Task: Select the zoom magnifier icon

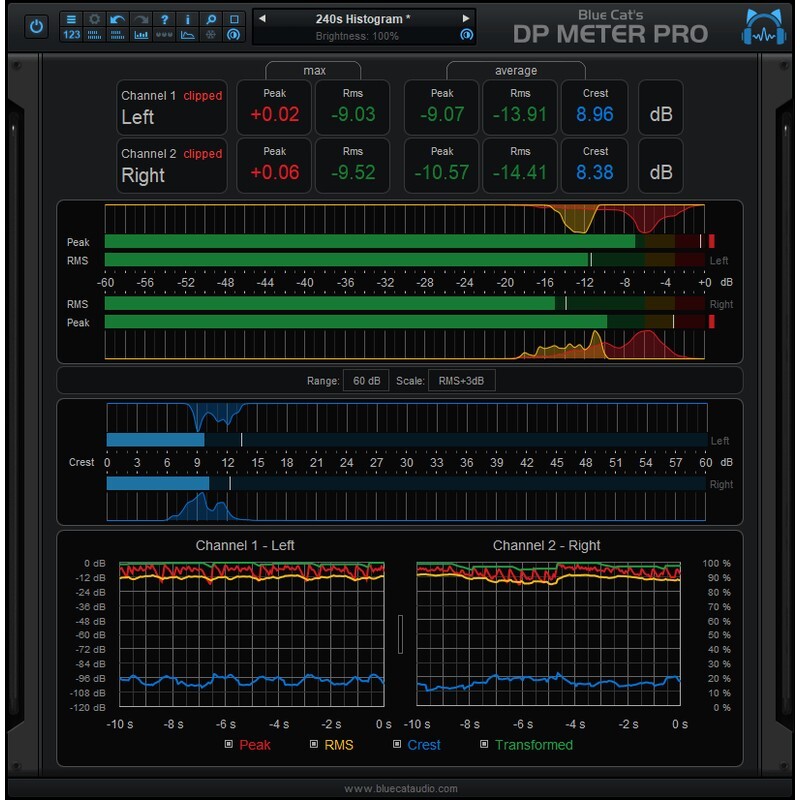Action: (210, 17)
